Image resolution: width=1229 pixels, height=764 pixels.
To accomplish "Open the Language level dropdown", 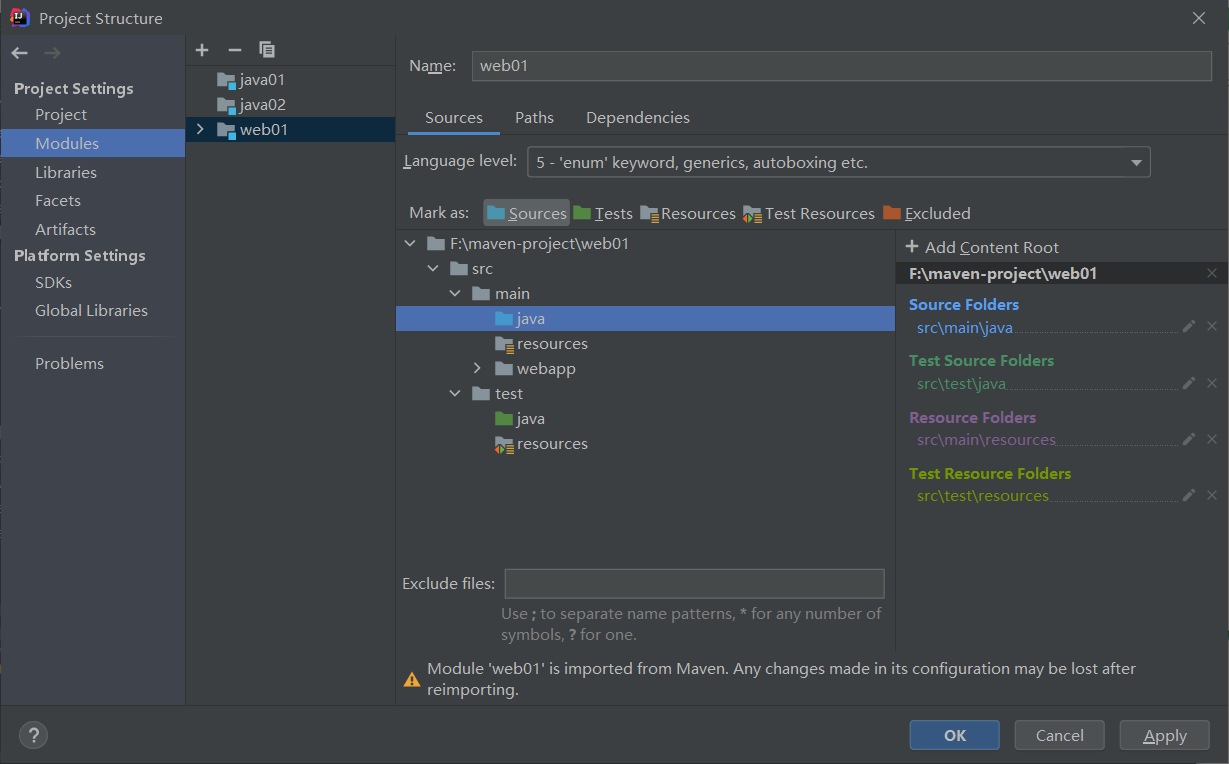I will (x=839, y=162).
